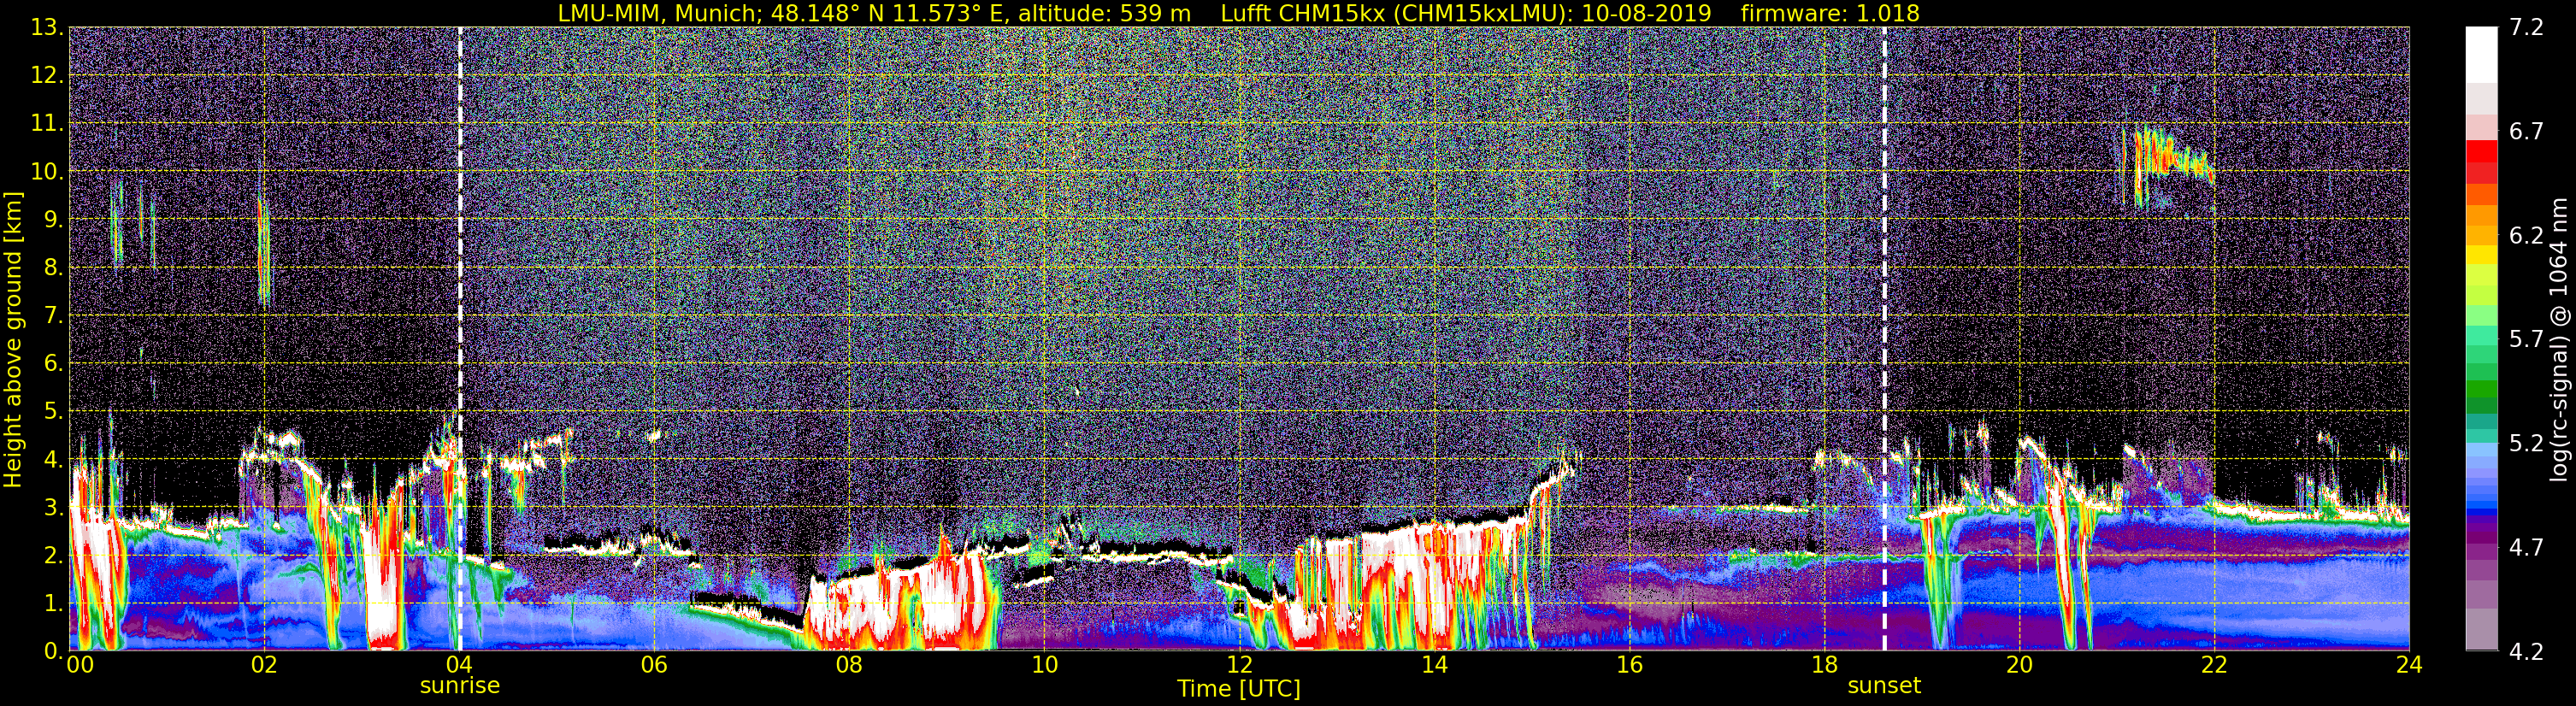Viewport: 2576px width, 706px height.
Task: Click the 'Time [UTC]' axis label
Action: tap(1239, 689)
